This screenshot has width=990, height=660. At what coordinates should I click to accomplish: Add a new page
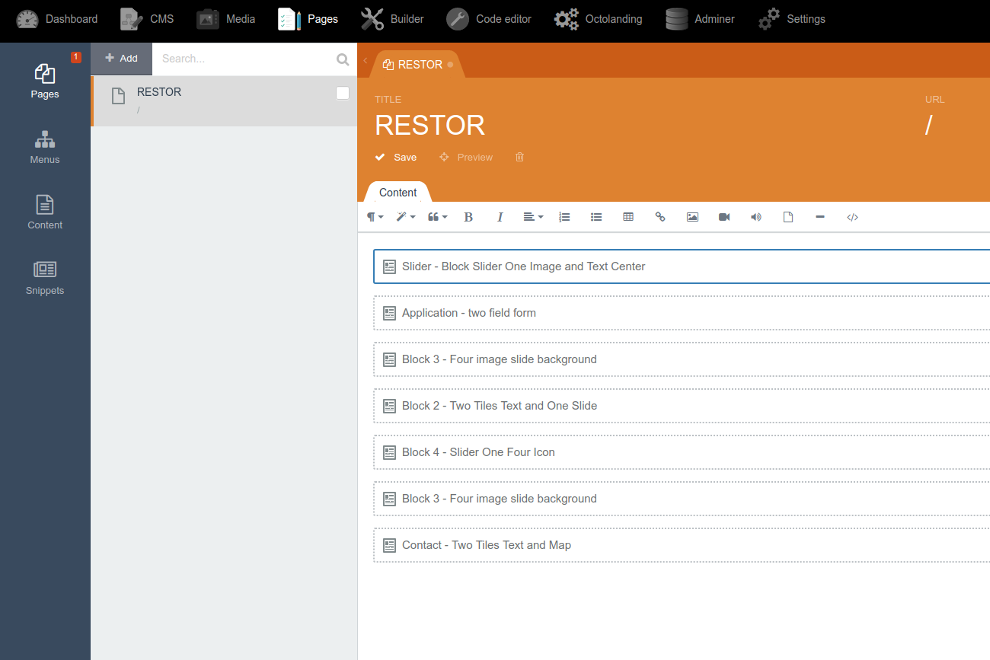coord(121,59)
